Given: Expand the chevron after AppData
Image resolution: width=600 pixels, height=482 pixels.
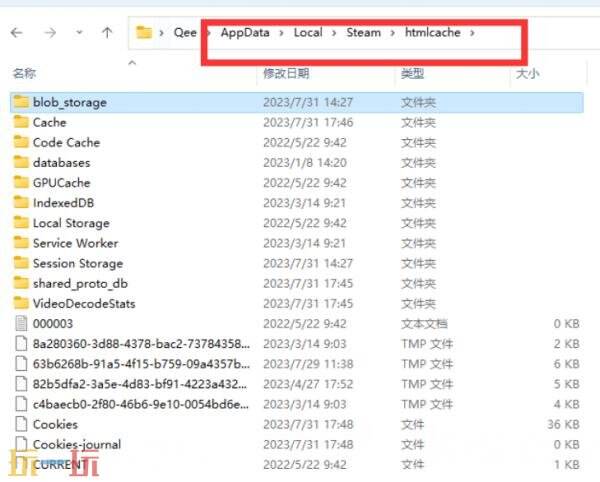Looking at the screenshot, I should (281, 33).
